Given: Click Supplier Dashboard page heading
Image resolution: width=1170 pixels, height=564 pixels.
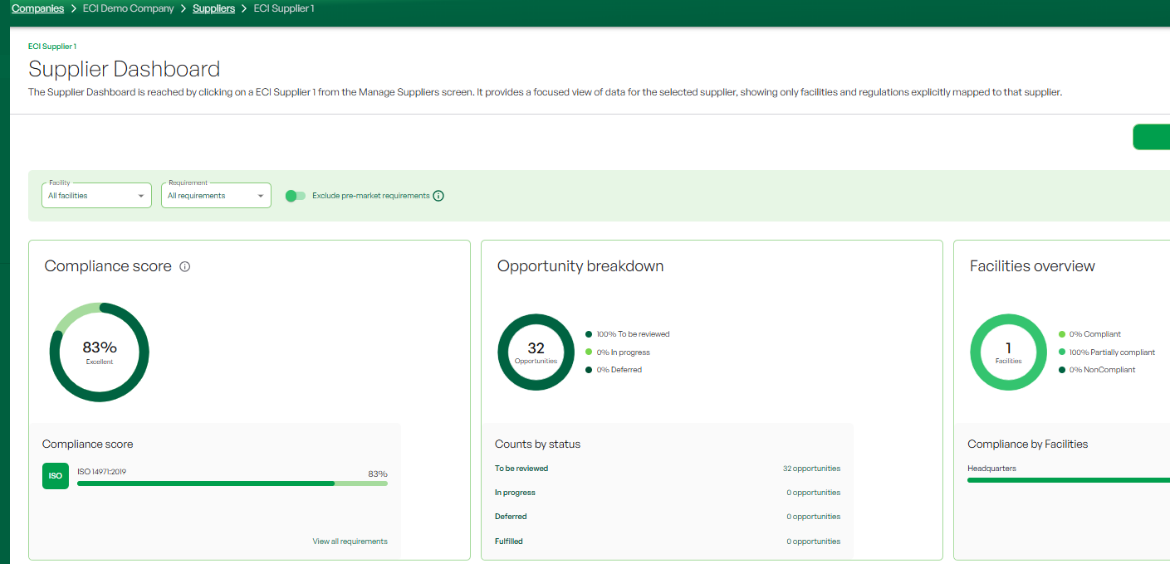Looking at the screenshot, I should pyautogui.click(x=124, y=69).
